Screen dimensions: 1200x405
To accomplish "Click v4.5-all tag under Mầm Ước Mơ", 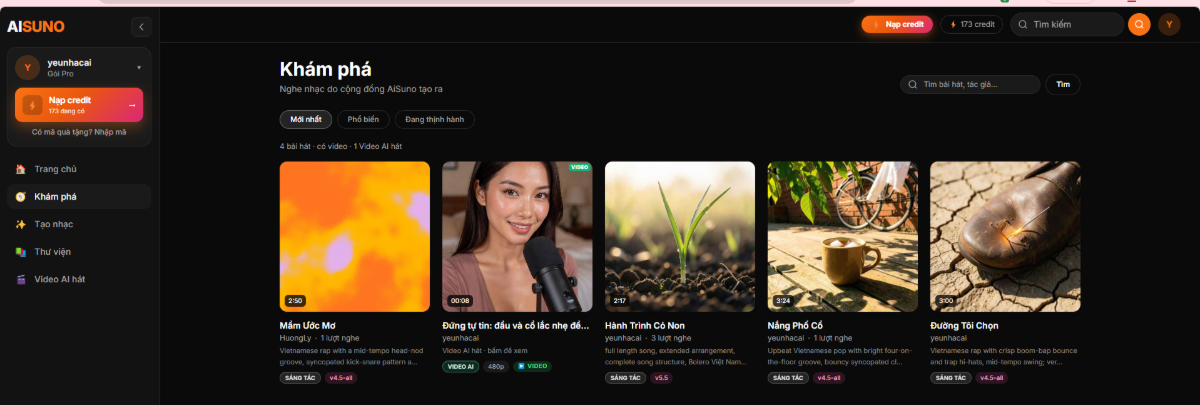I will (x=341, y=378).
